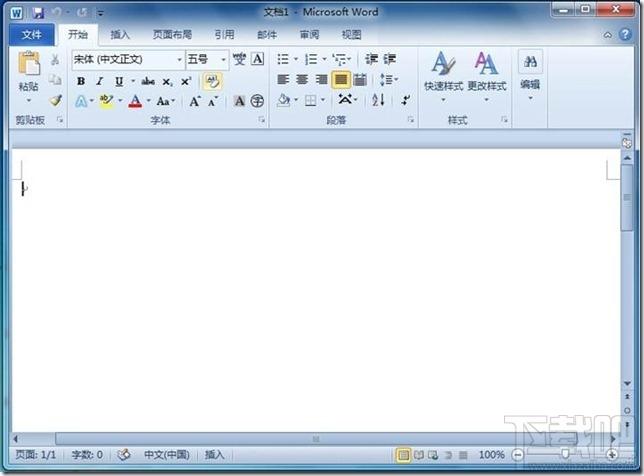This screenshot has width=644, height=476.
Task: Toggle Justify alignment
Action: (x=341, y=79)
